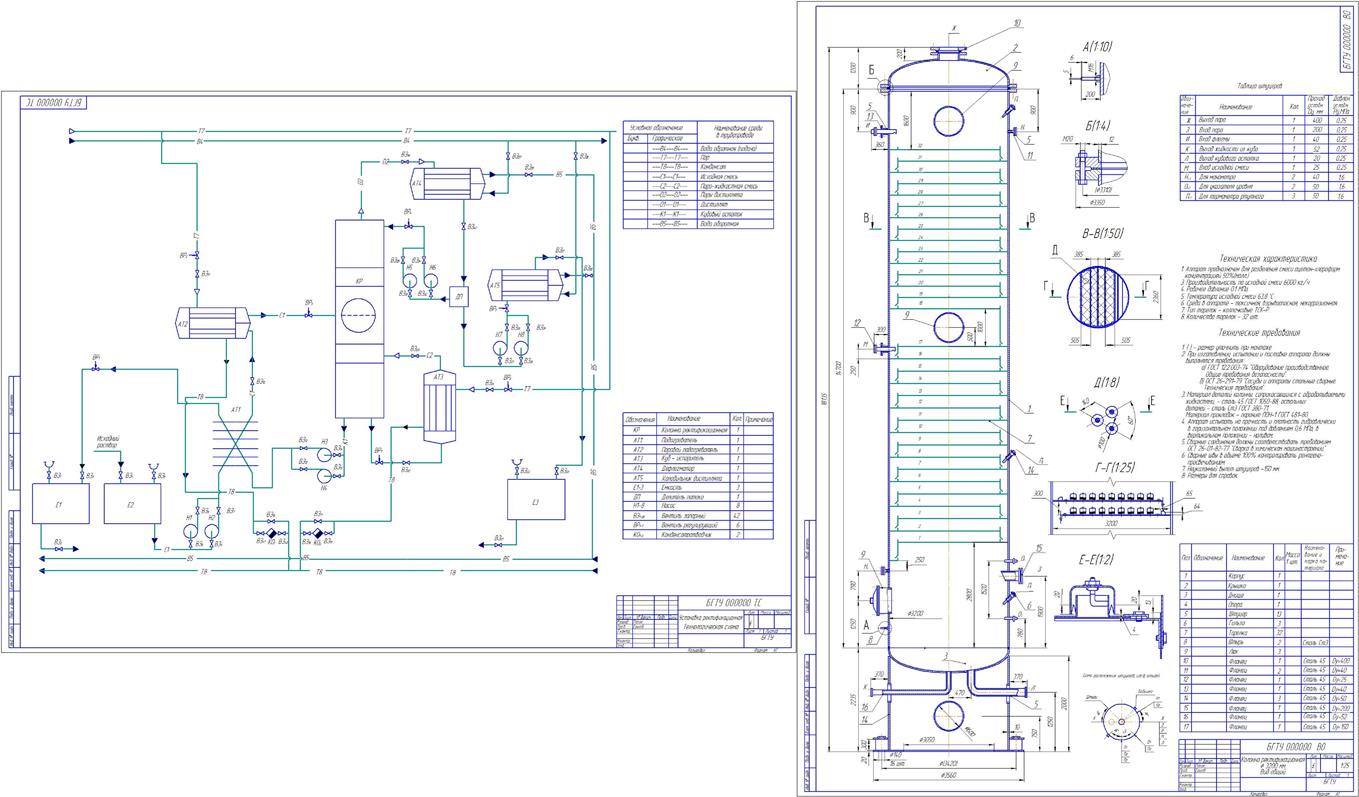The image size is (1359, 797).
Task: Select the ДП flow divider box
Action: 460,298
